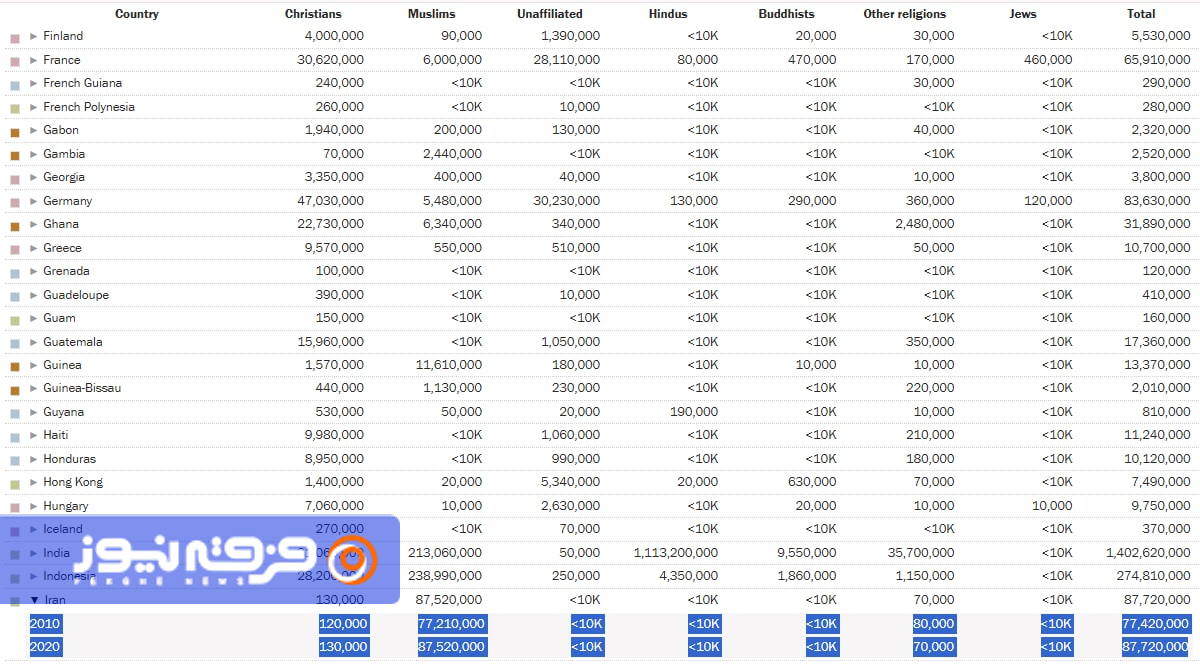Click the Guatemala country name
1200x664 pixels.
point(72,342)
